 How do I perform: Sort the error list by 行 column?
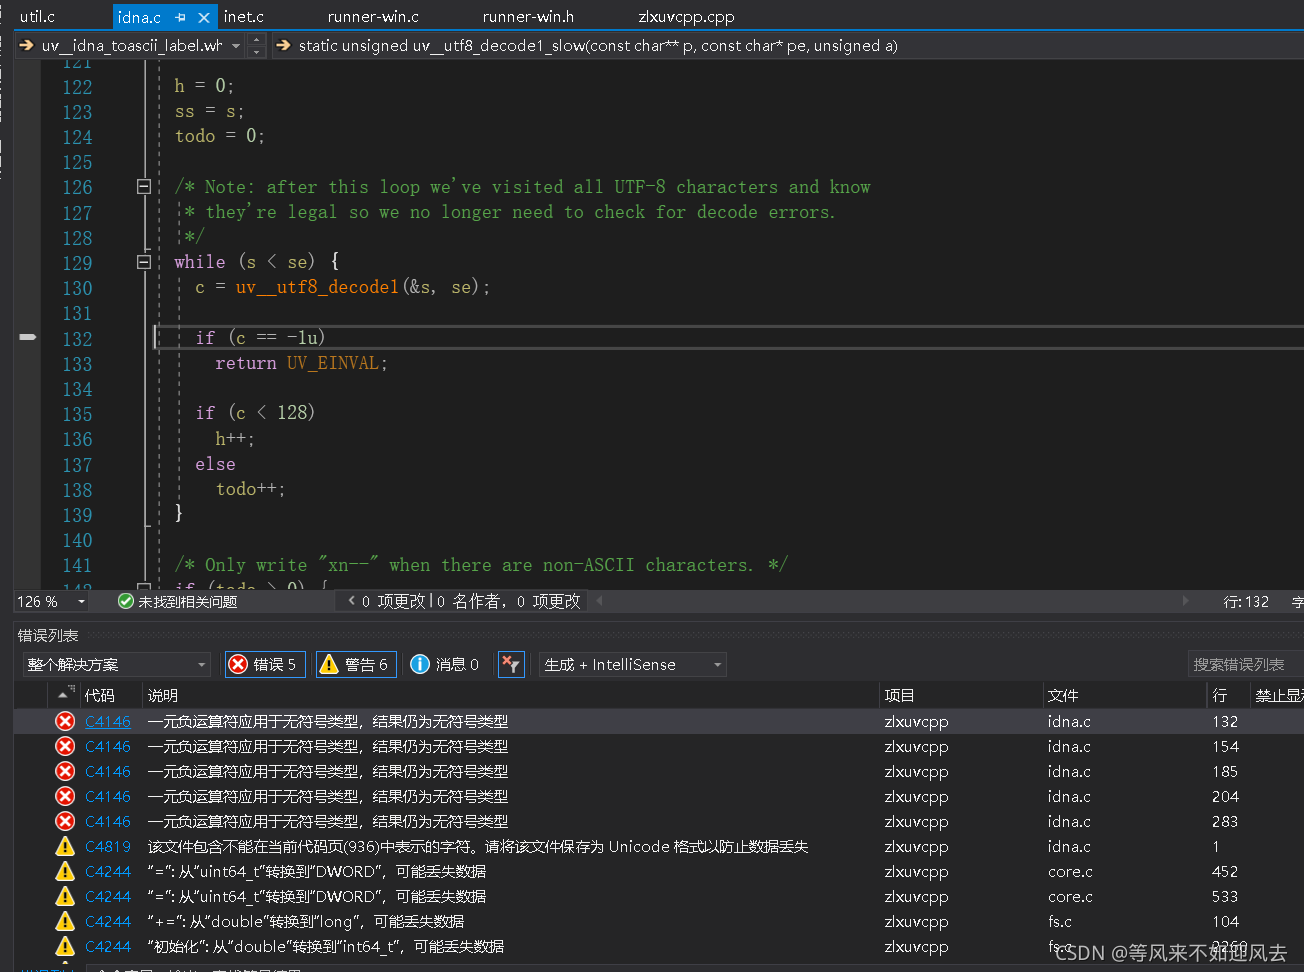1220,695
